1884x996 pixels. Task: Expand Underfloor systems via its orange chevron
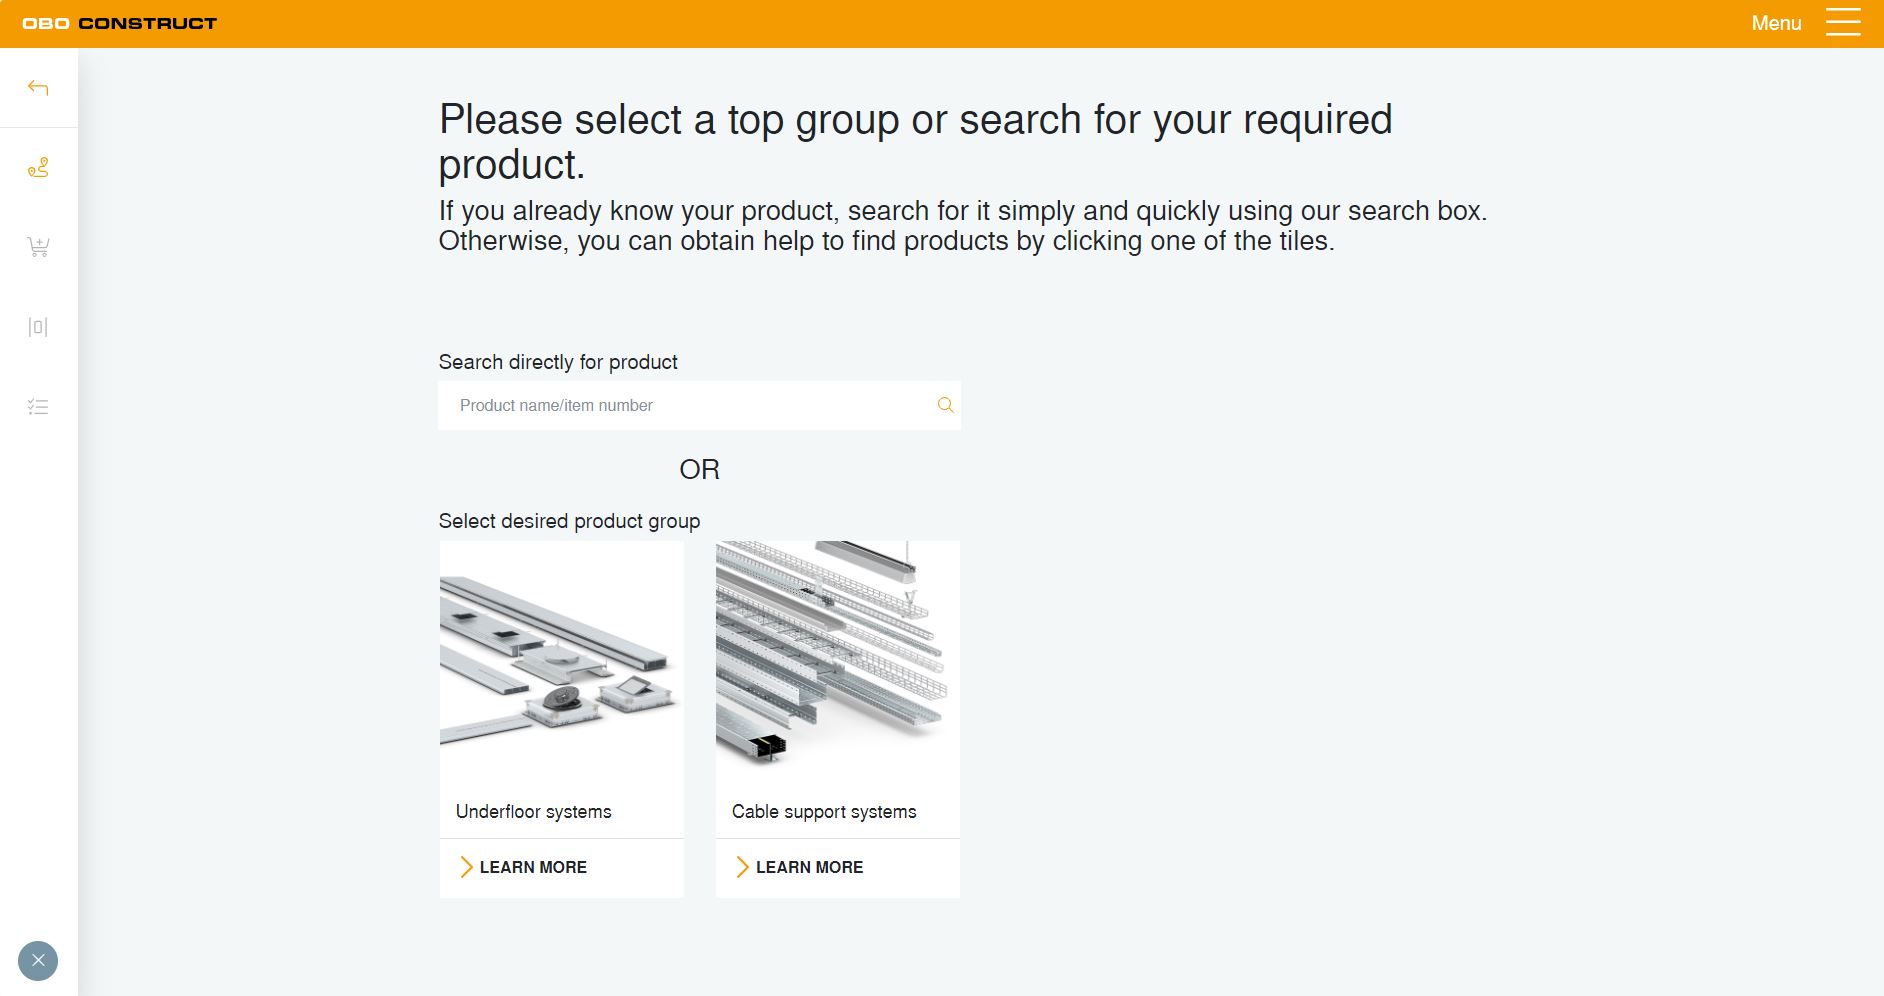pos(465,867)
